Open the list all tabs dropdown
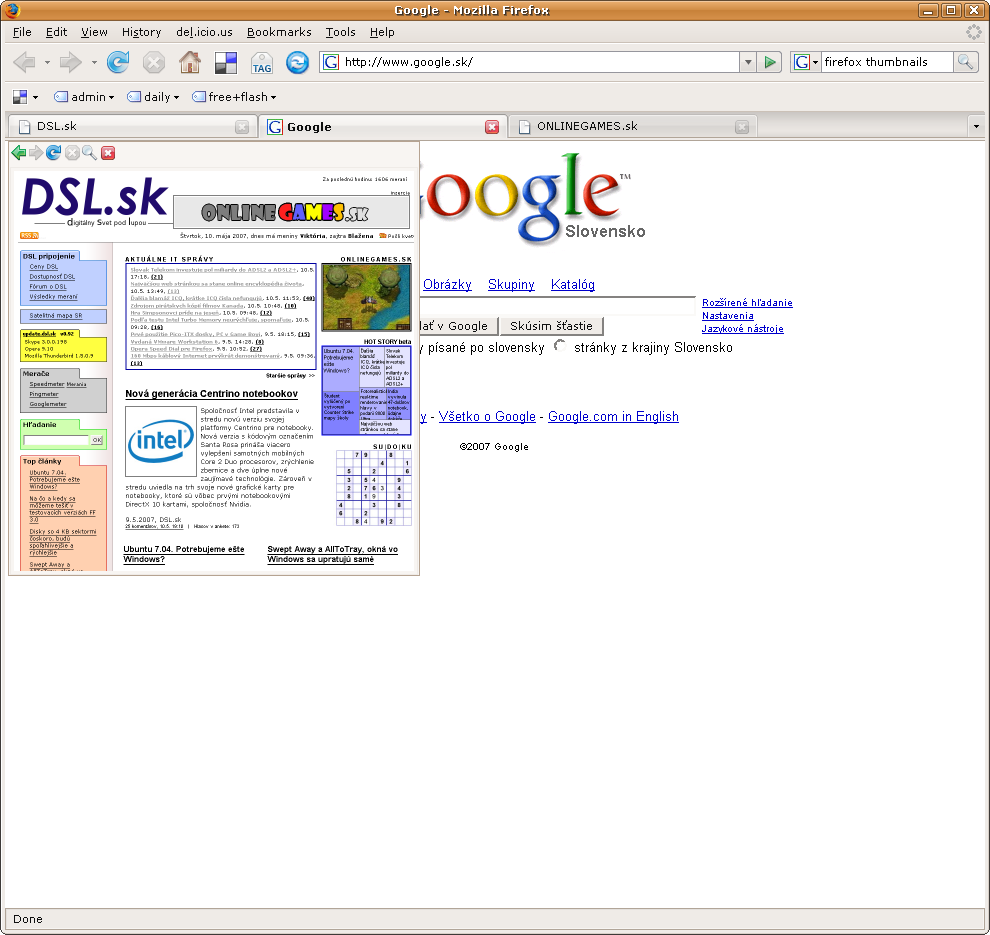 (x=976, y=127)
